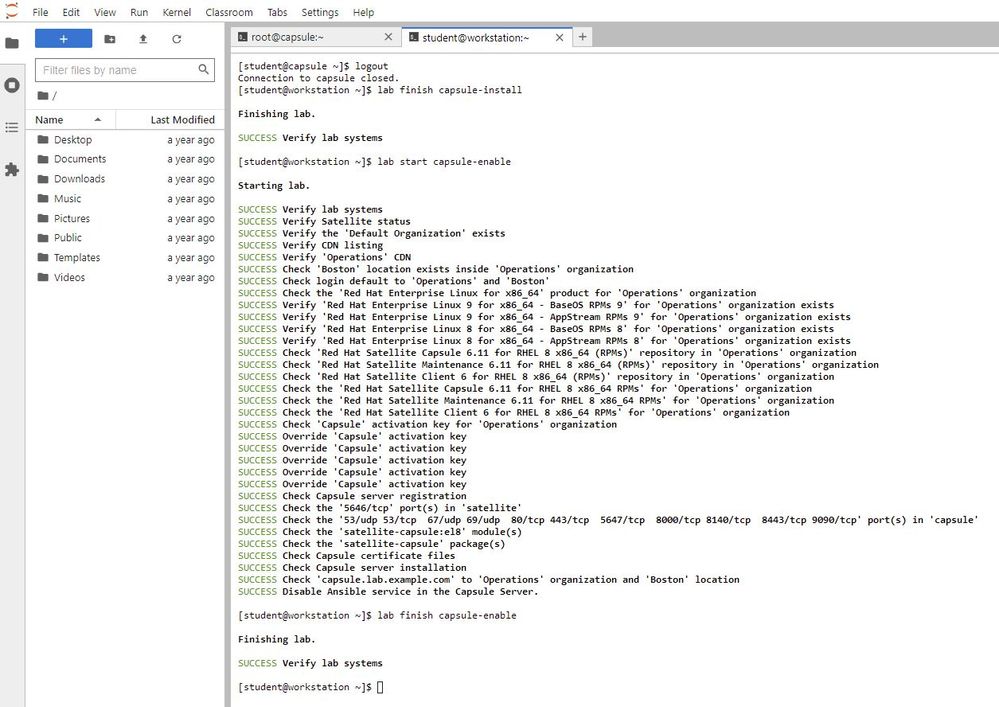This screenshot has height=707, width=999.
Task: Open the Kernel menu
Action: pos(177,12)
